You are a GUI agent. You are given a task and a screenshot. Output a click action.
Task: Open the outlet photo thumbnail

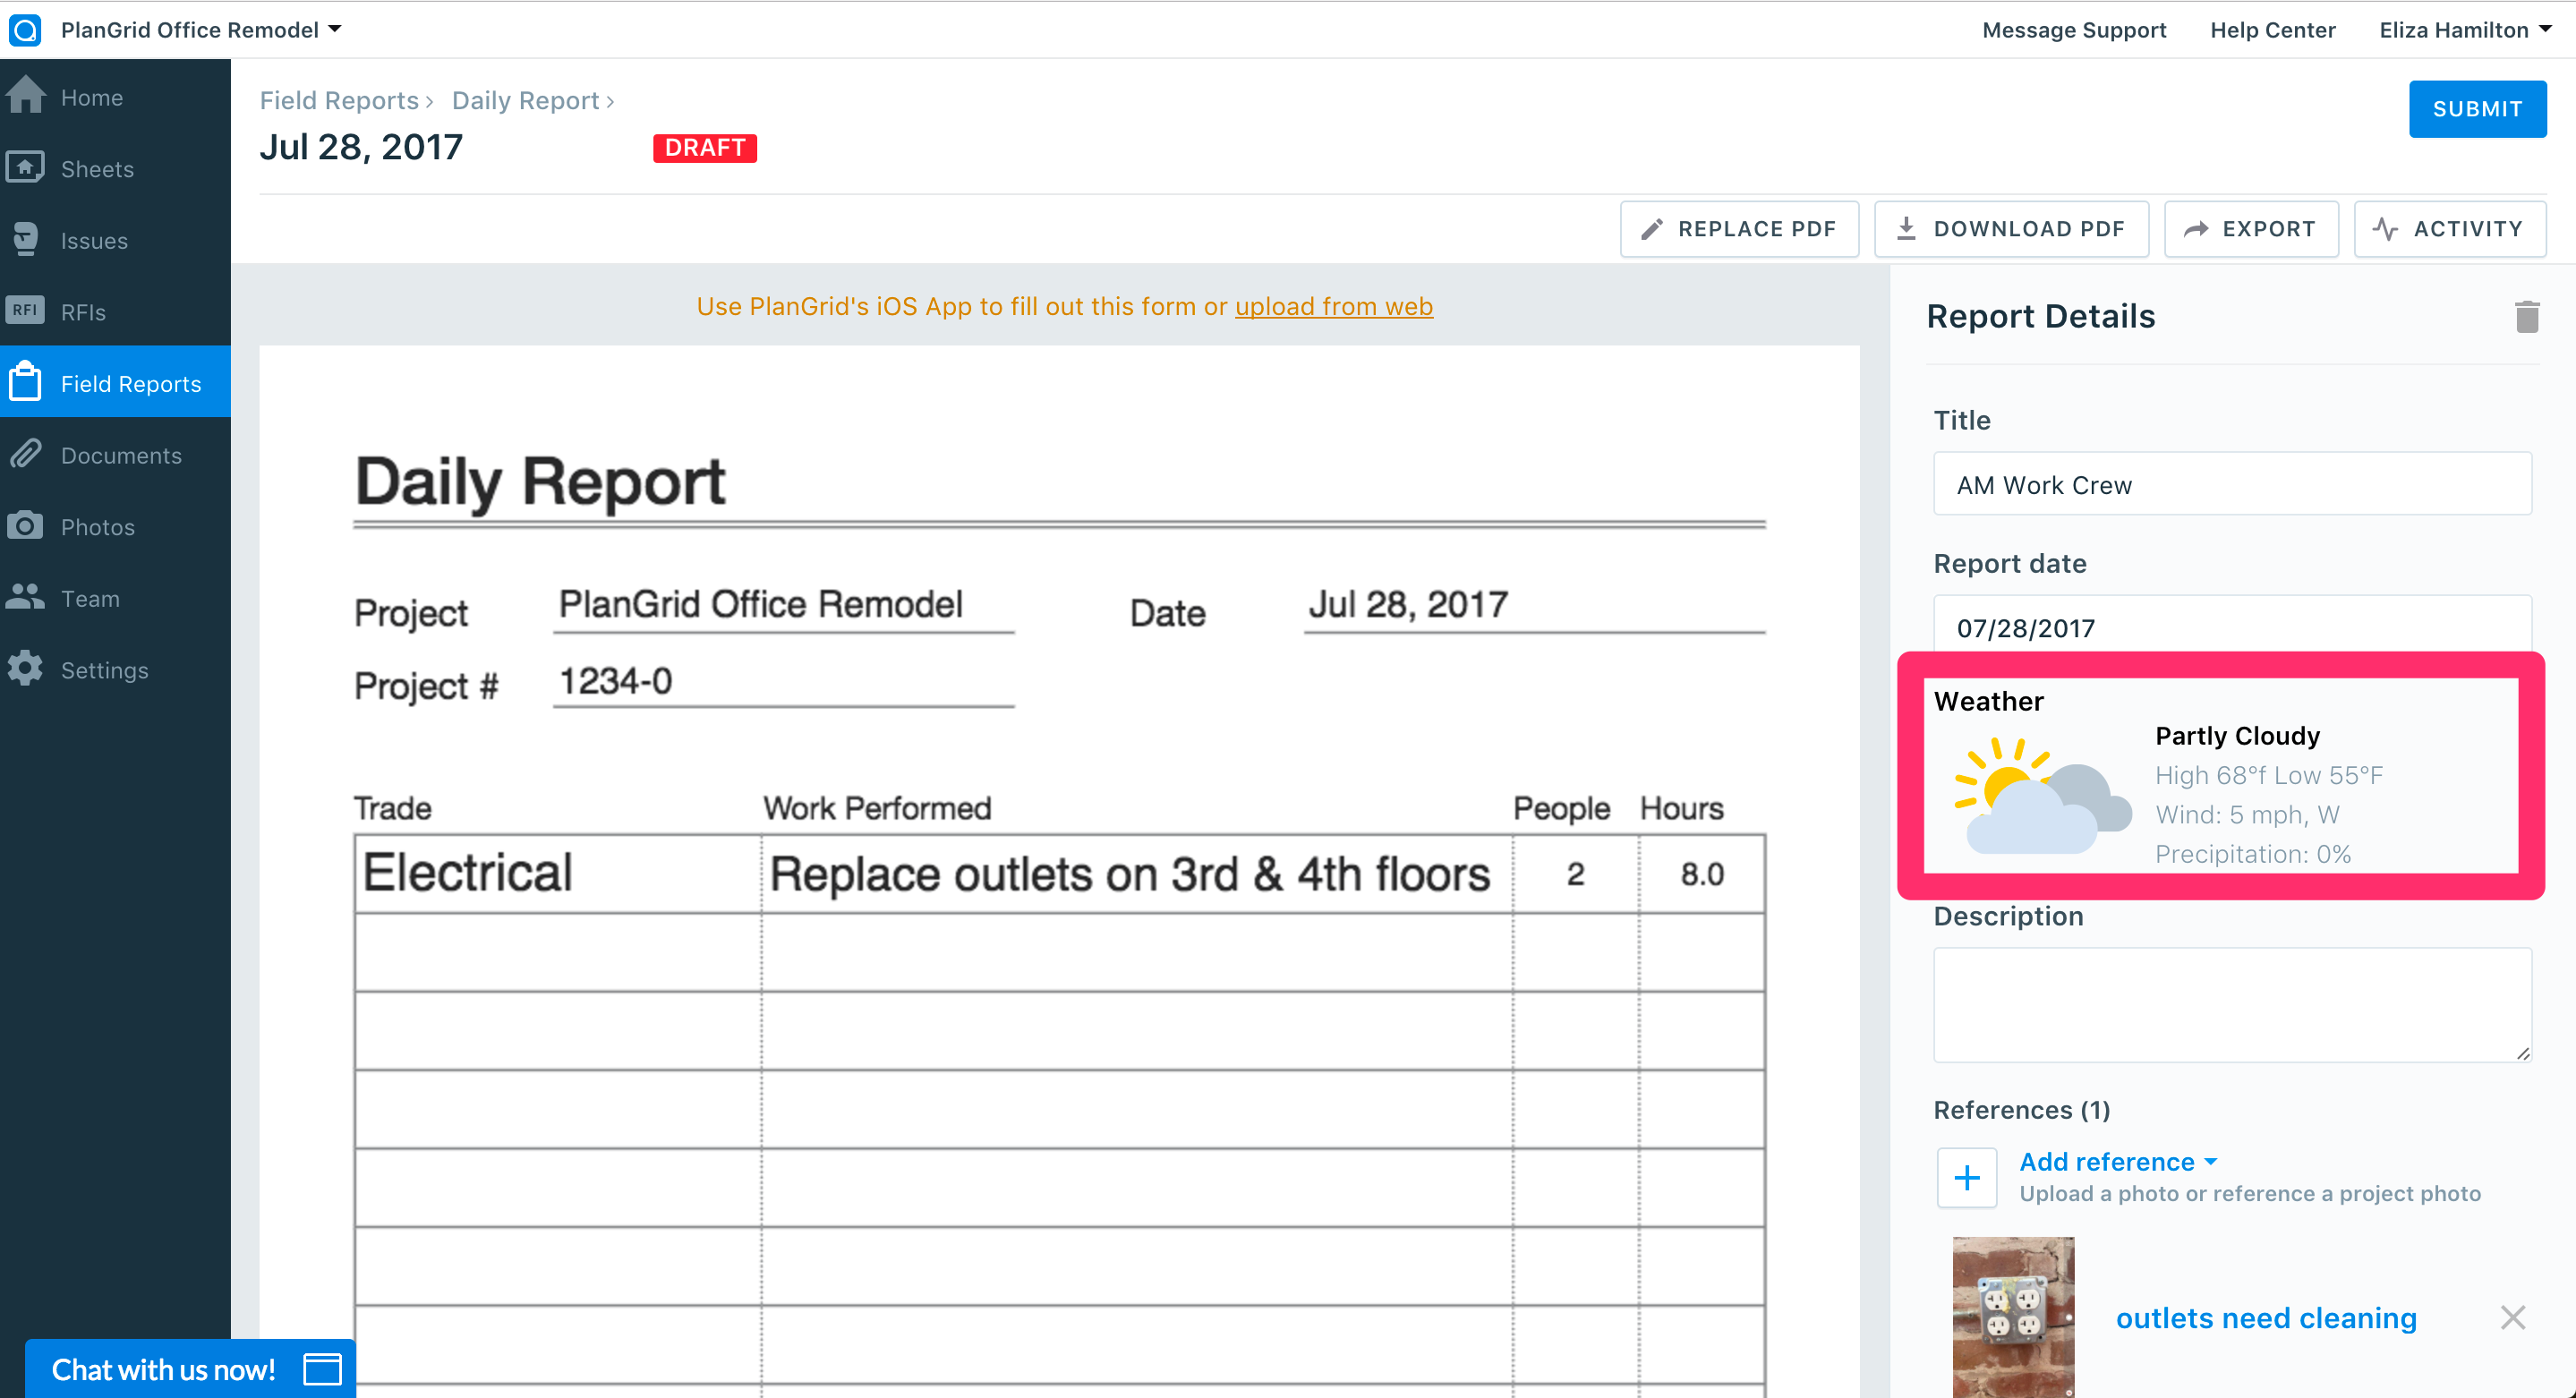(x=2013, y=1317)
